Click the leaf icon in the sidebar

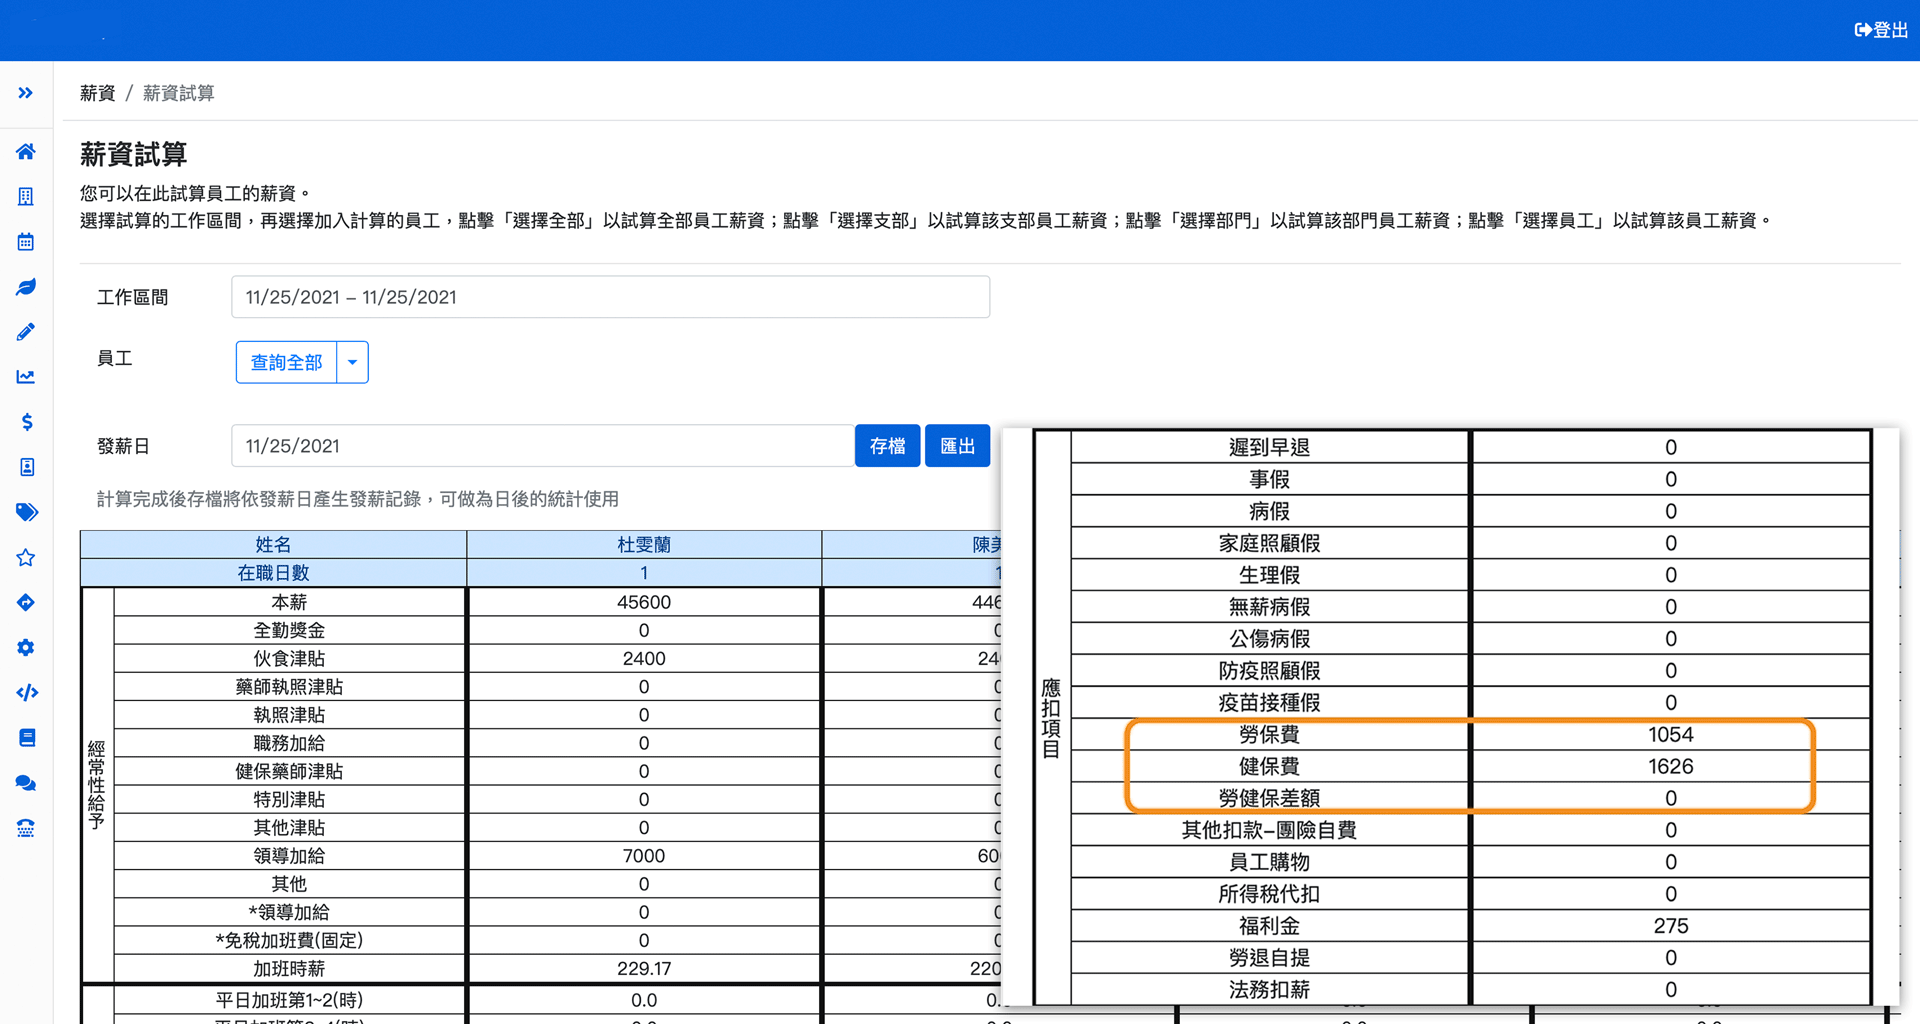(x=25, y=287)
